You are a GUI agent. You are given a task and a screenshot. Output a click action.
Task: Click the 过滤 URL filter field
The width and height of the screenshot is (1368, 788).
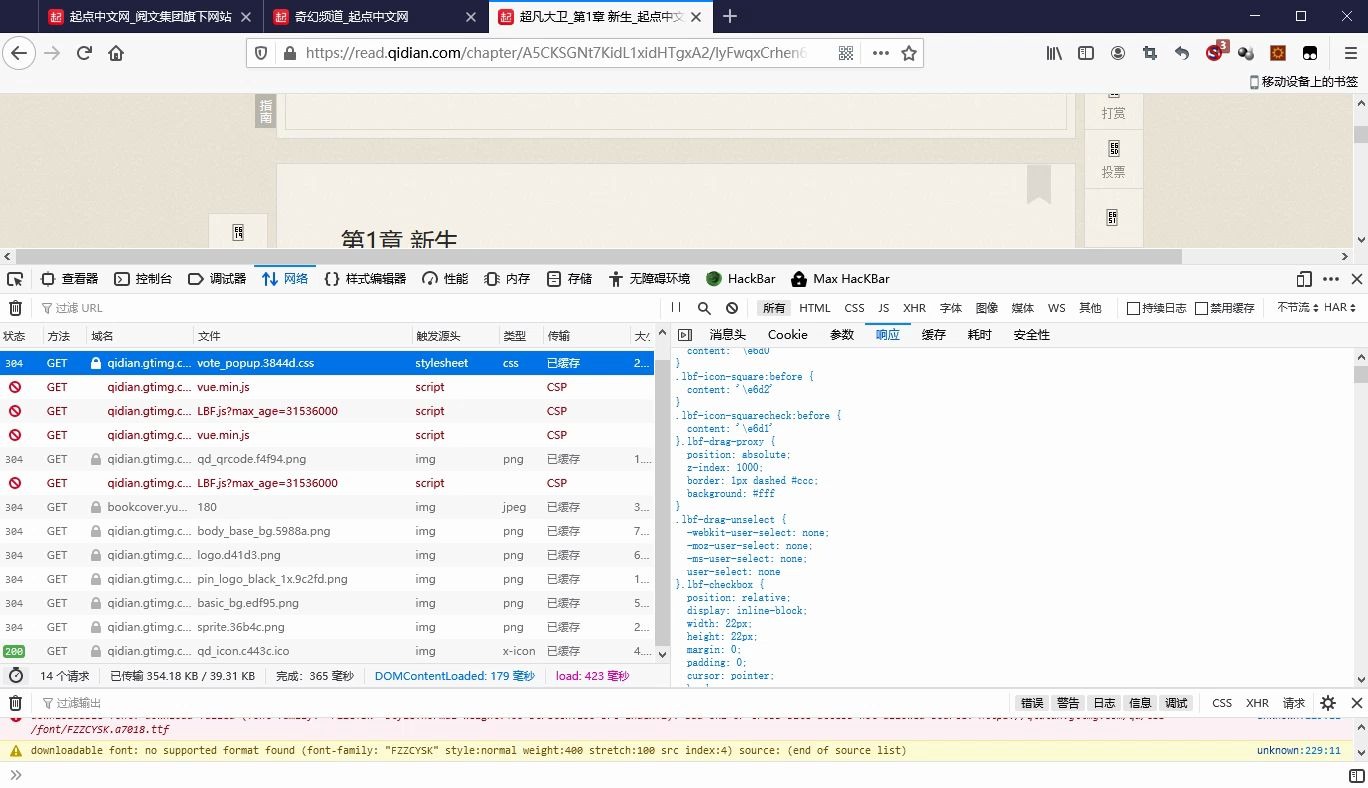click(x=350, y=308)
